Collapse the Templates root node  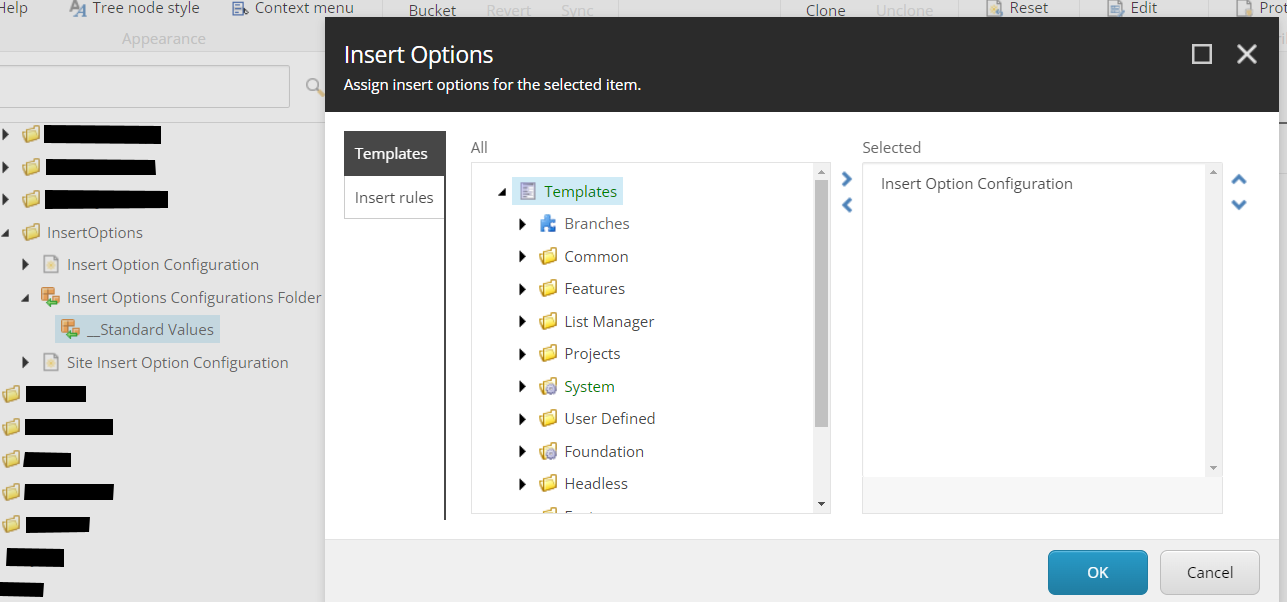pyautogui.click(x=502, y=192)
